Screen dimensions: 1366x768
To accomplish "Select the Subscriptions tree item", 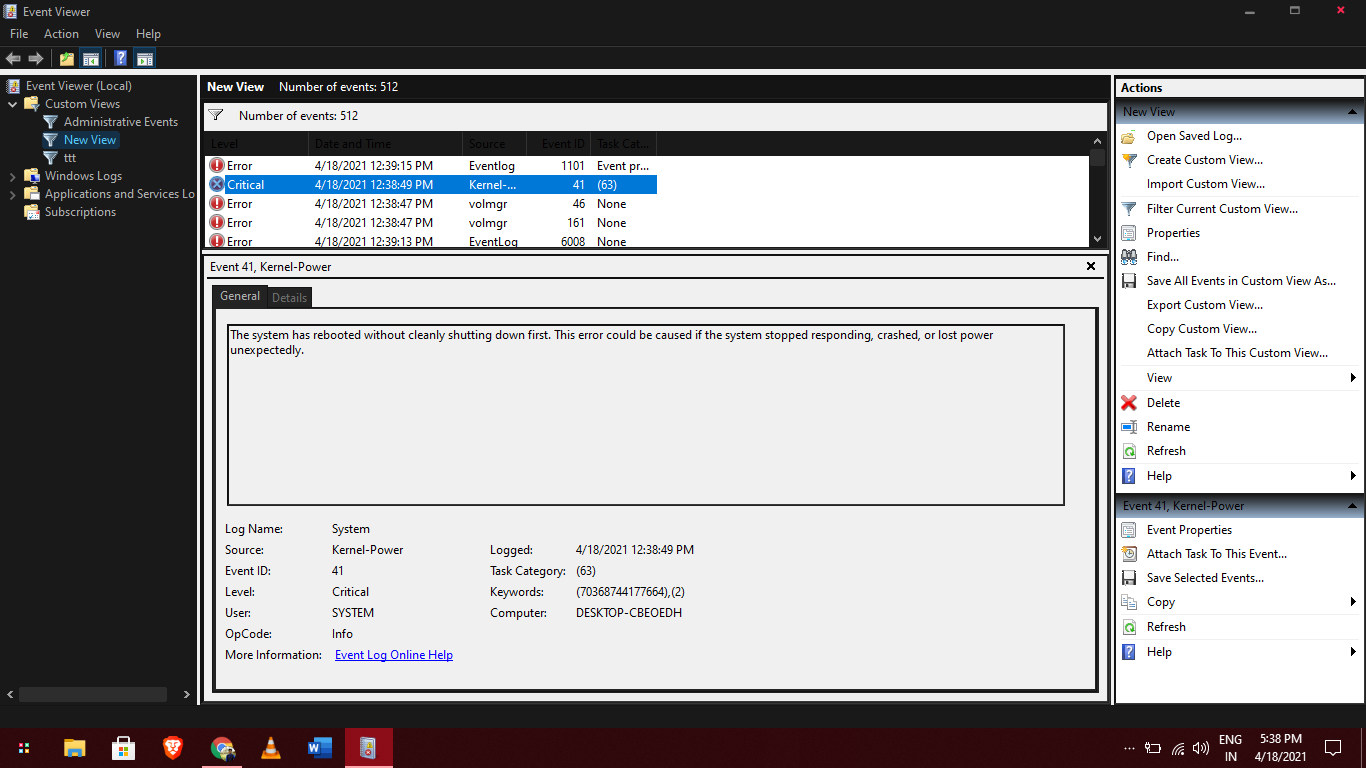I will [x=80, y=212].
